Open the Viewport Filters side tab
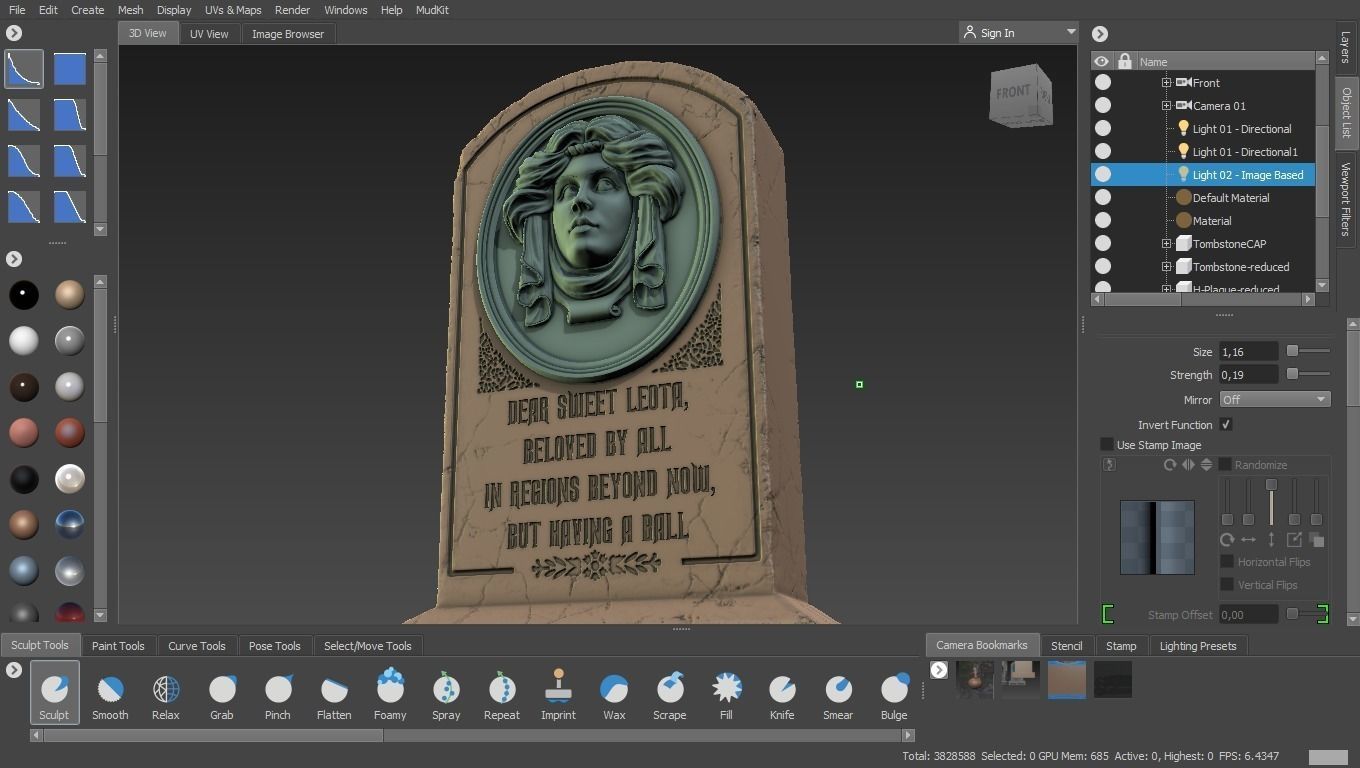Image resolution: width=1360 pixels, height=768 pixels. point(1346,199)
